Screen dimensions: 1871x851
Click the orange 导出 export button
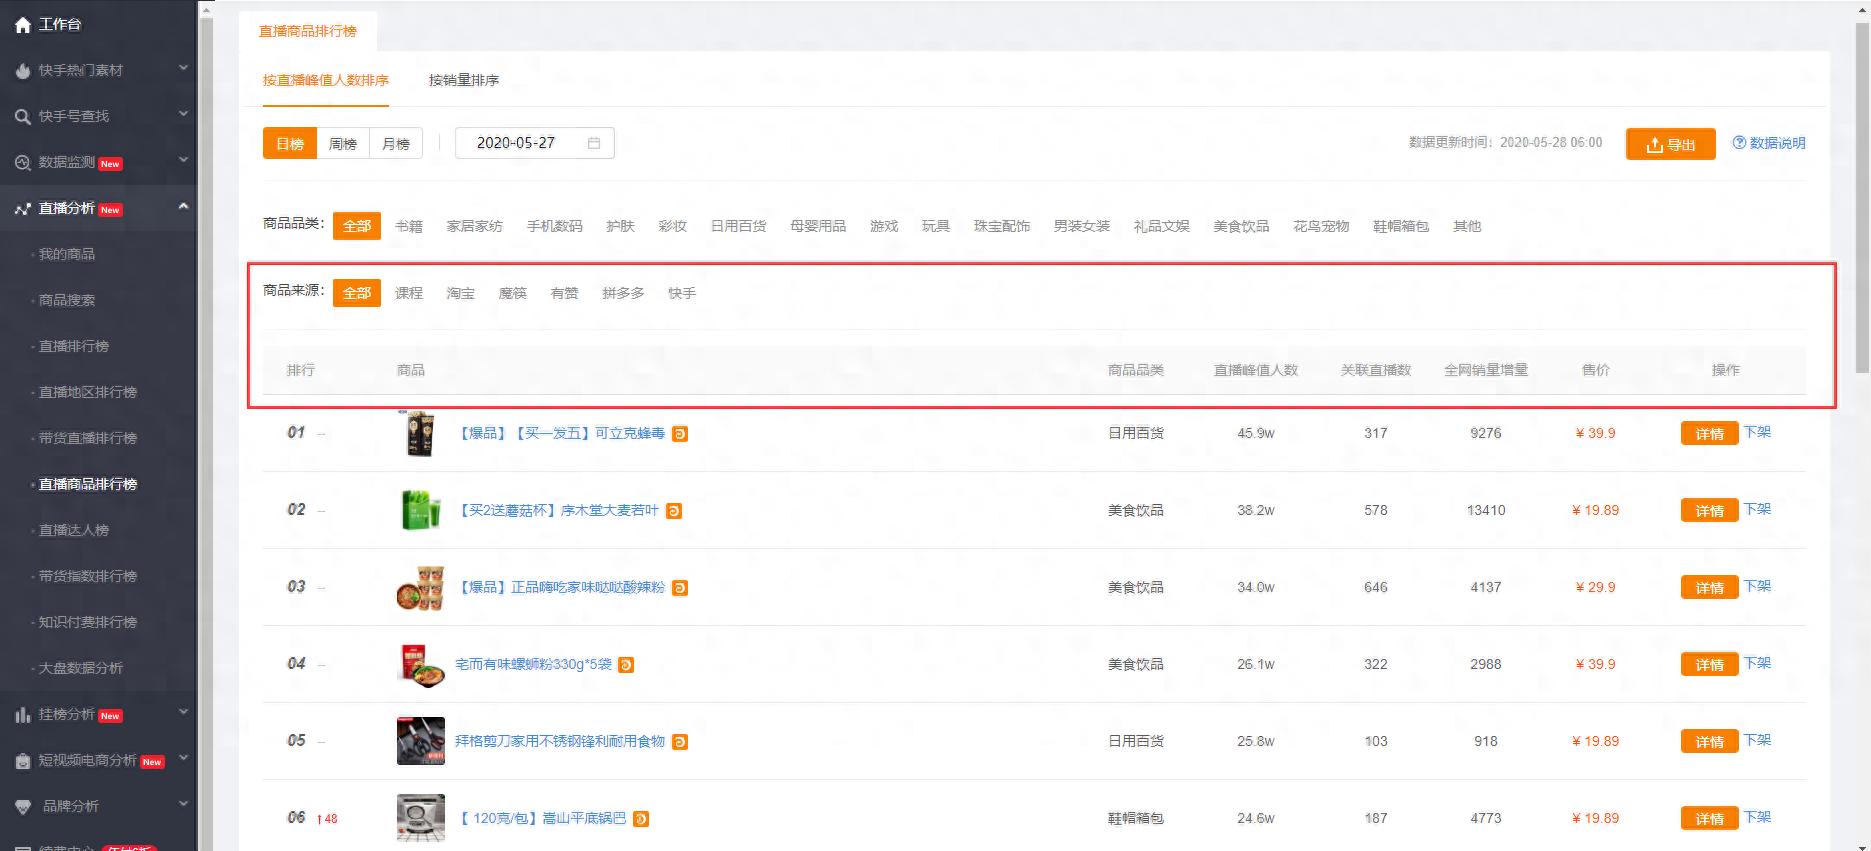tap(1670, 144)
